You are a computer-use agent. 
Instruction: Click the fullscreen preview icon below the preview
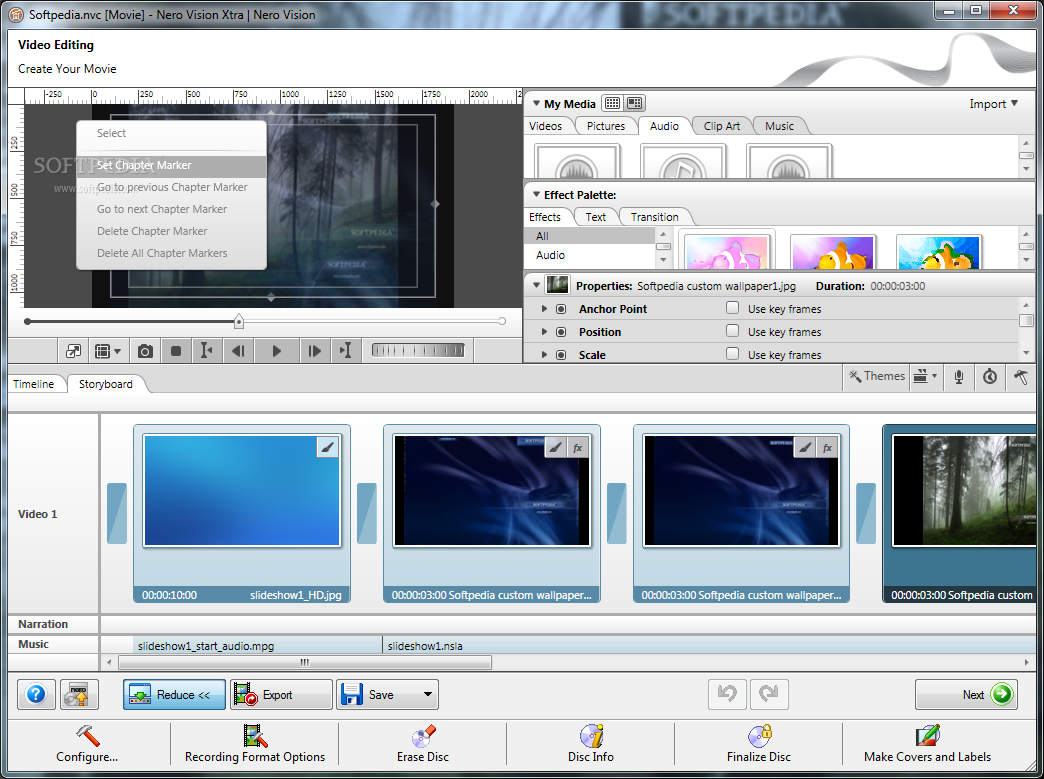pyautogui.click(x=73, y=351)
